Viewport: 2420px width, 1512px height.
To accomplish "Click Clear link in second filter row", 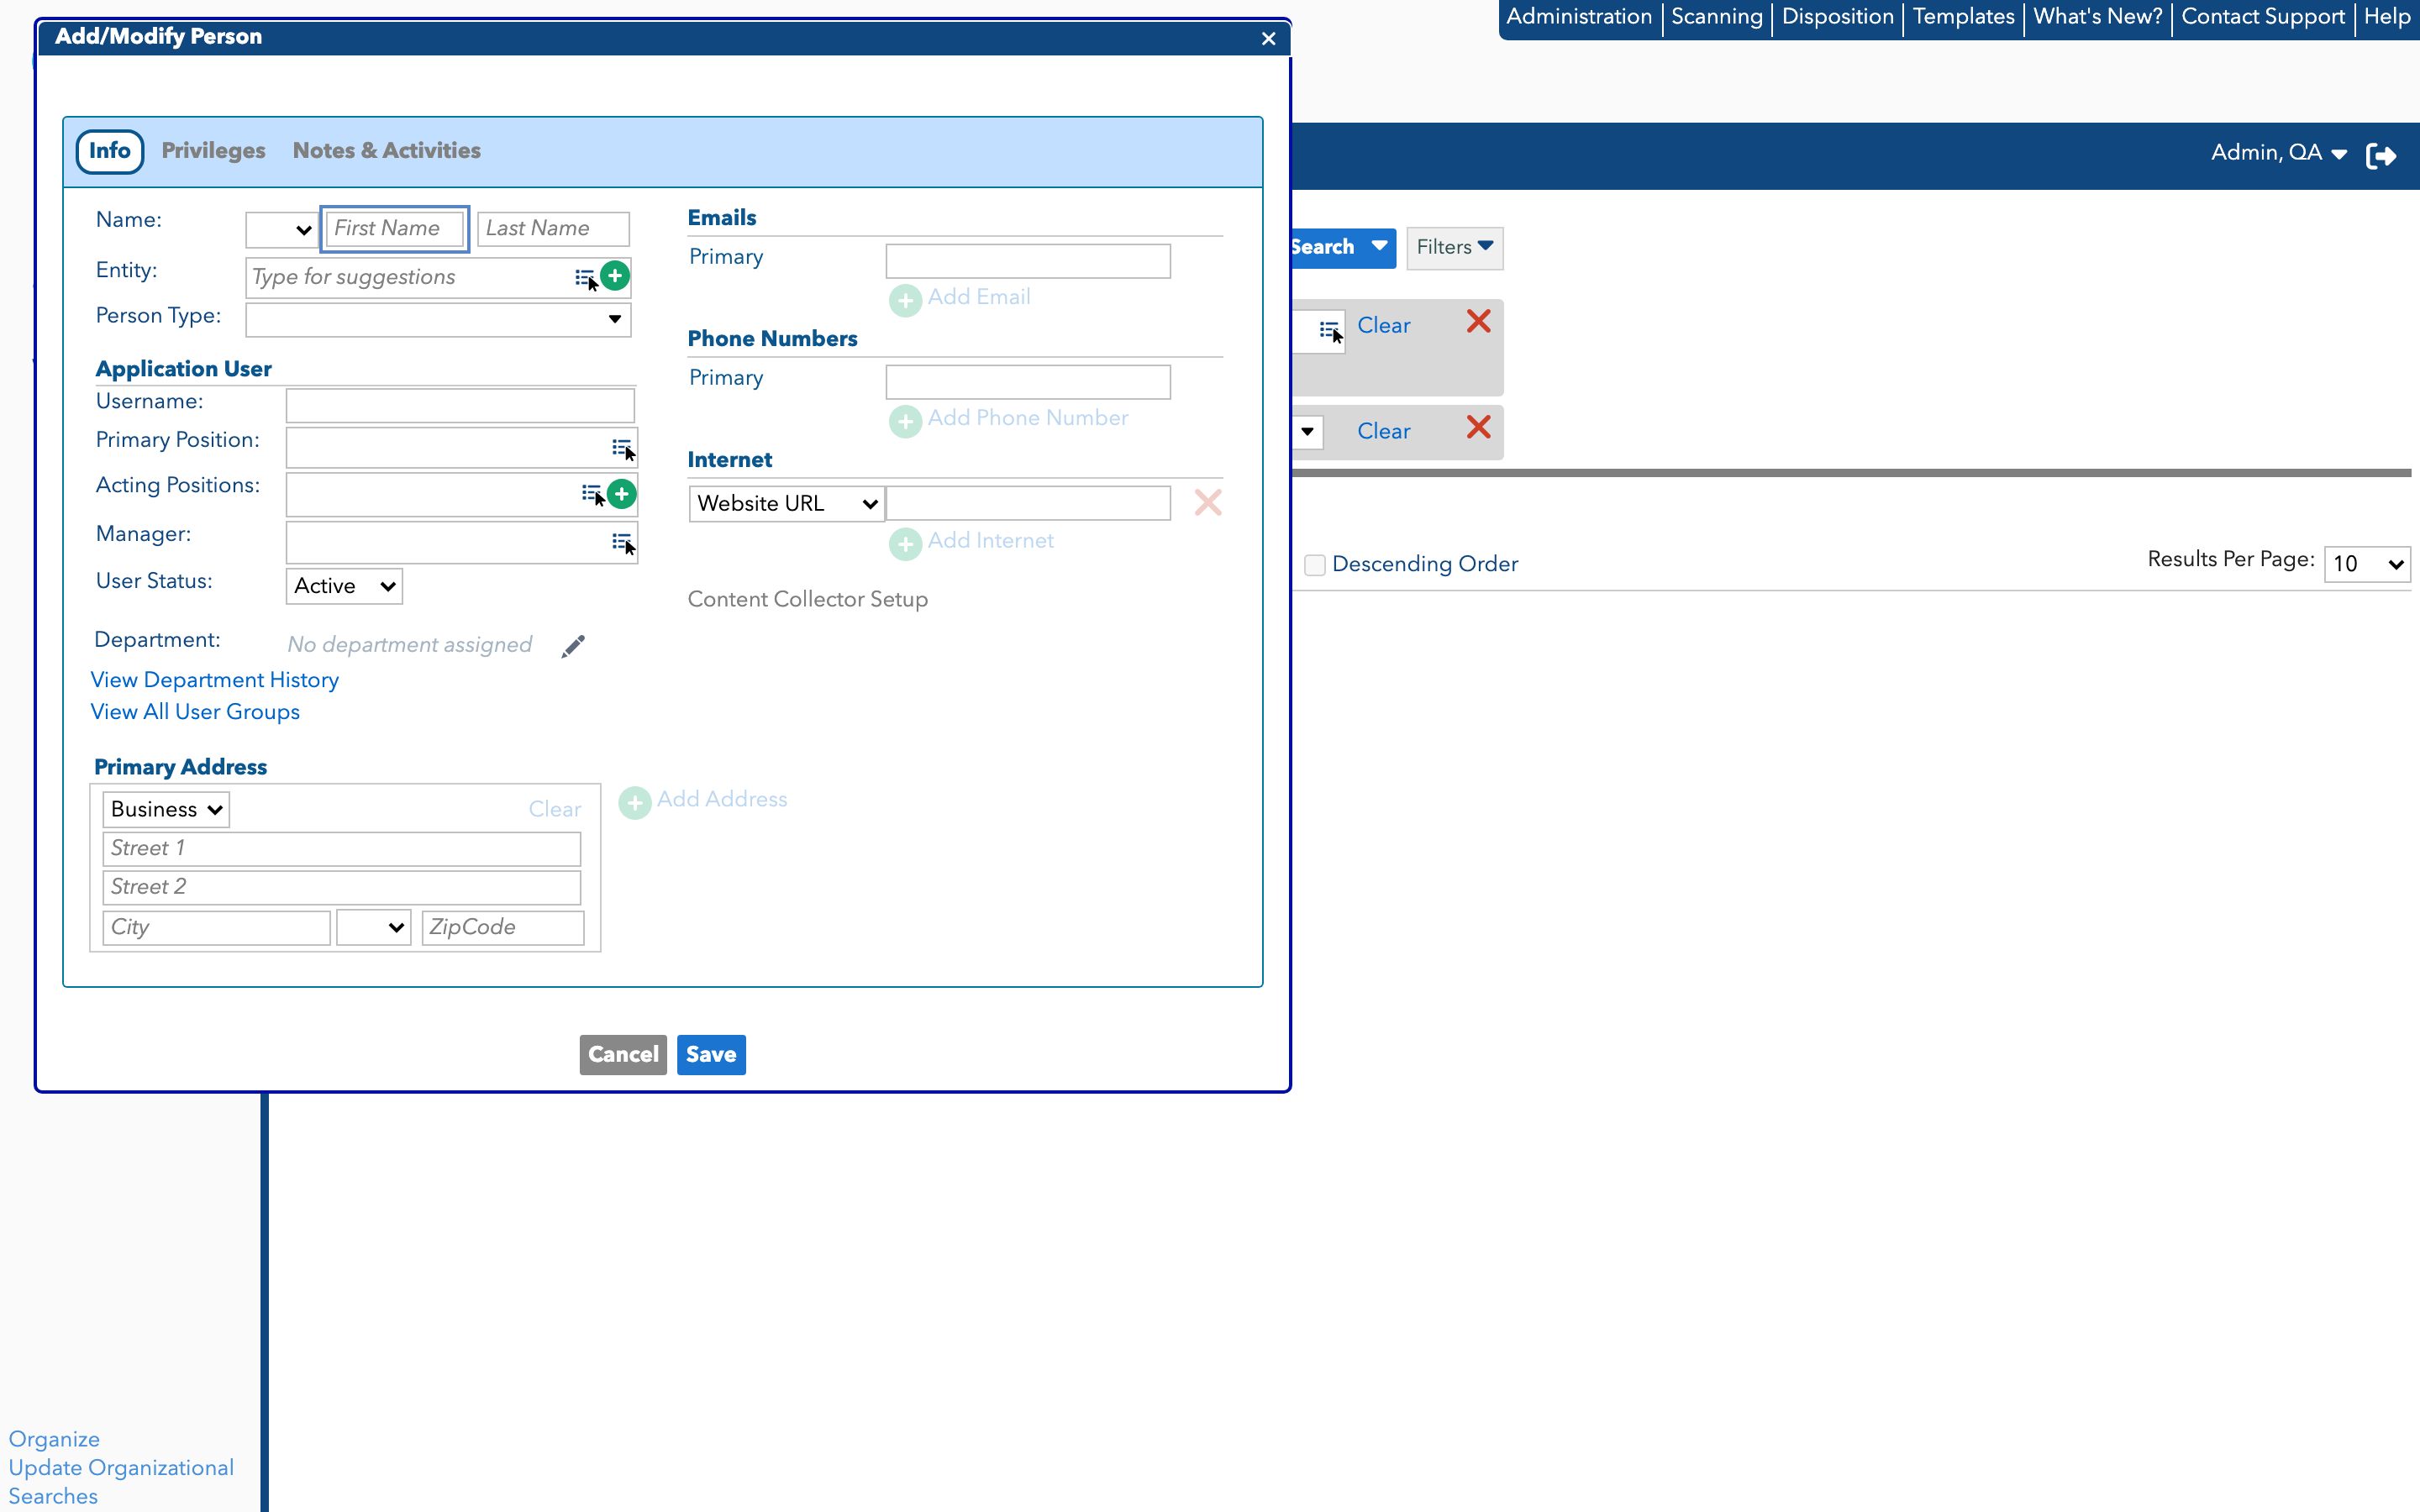I will pos(1384,432).
